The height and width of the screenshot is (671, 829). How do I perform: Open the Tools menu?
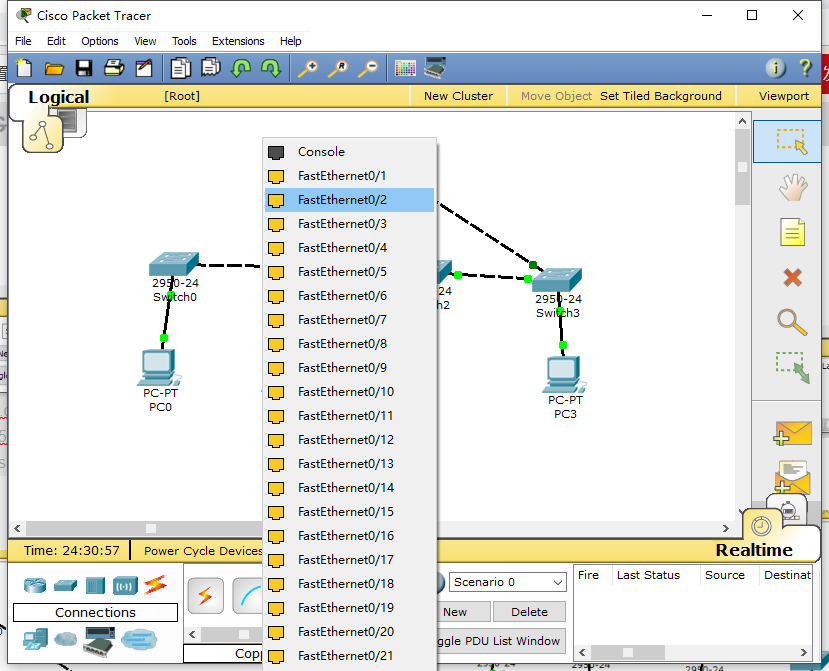tap(184, 41)
